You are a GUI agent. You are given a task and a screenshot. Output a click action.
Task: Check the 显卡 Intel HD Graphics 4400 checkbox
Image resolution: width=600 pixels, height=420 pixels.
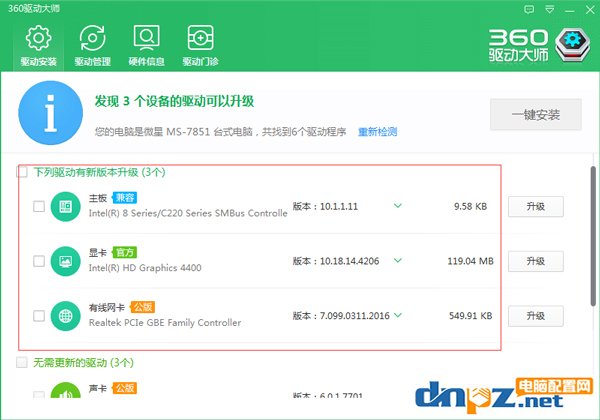click(x=39, y=261)
